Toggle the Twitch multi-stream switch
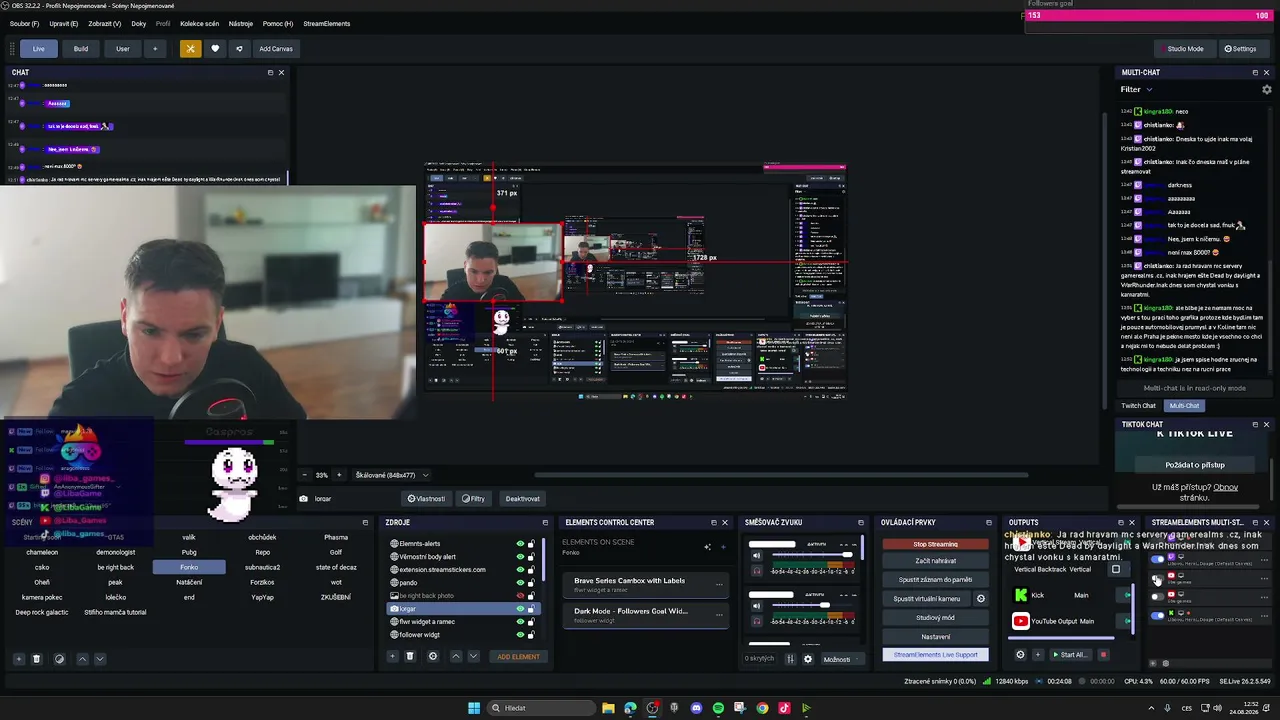This screenshot has height=720, width=1280. point(1157,559)
